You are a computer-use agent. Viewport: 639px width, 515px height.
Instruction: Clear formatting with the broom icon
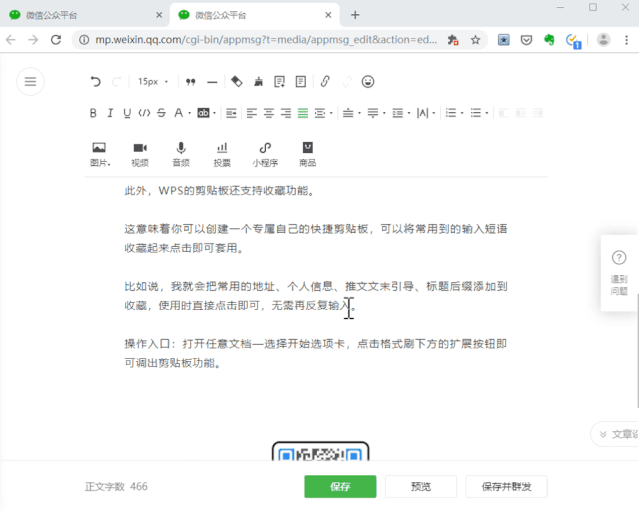pyautogui.click(x=258, y=81)
